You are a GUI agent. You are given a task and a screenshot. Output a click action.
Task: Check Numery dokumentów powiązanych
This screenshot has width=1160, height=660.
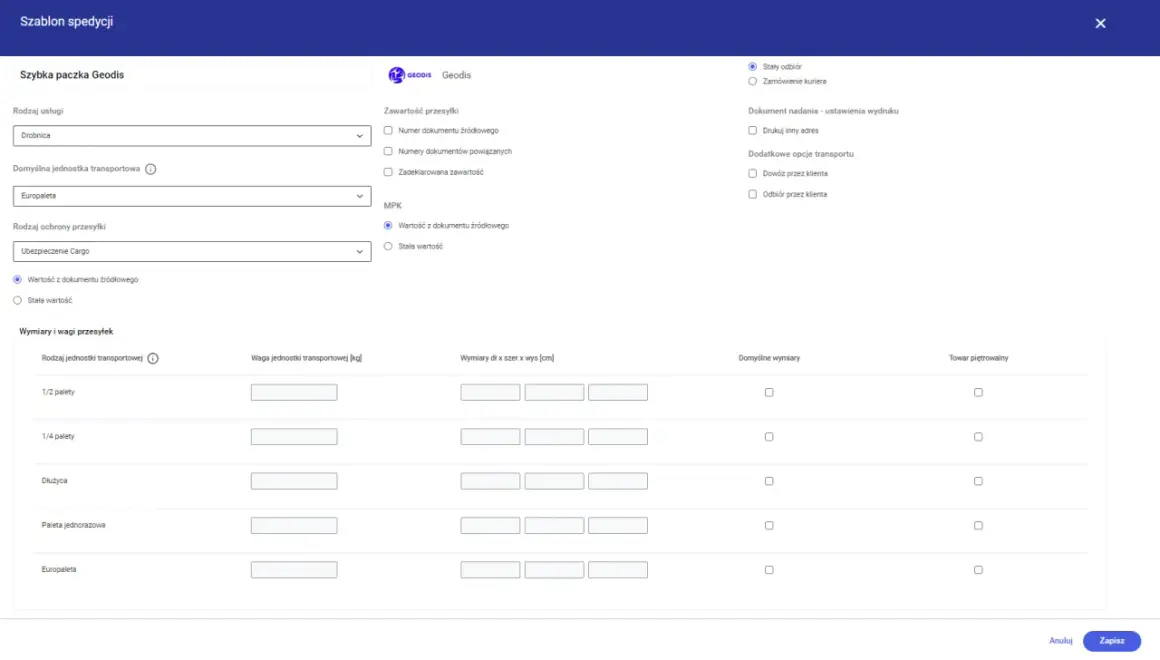(388, 151)
